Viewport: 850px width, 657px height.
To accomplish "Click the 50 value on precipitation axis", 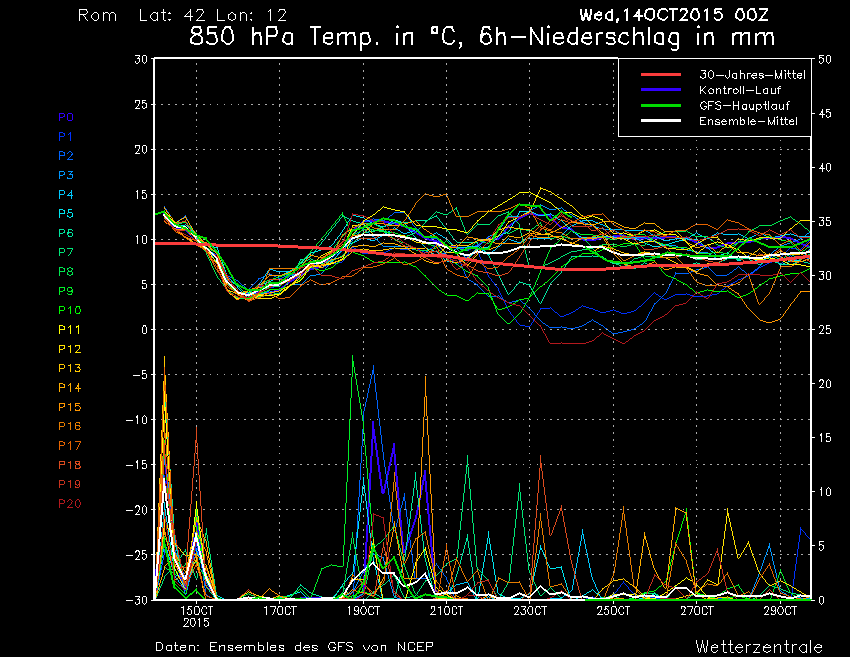I will coord(825,60).
